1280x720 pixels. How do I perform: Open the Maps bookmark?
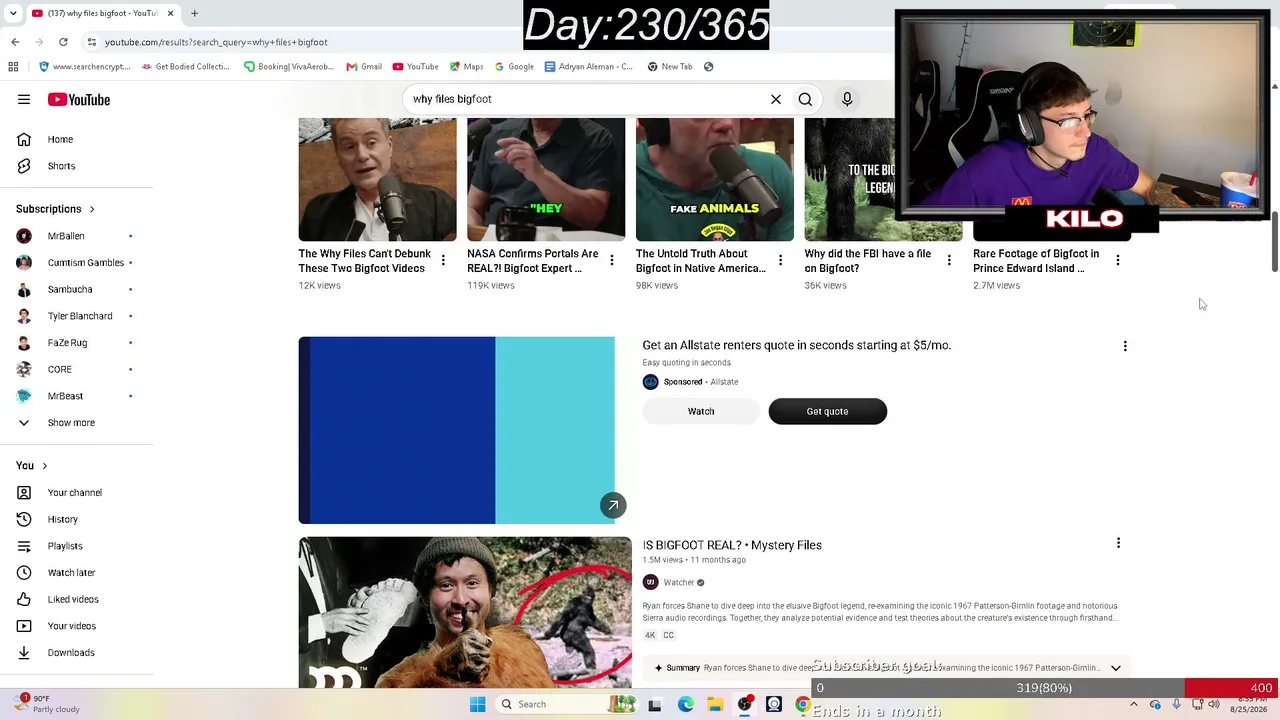(466, 67)
